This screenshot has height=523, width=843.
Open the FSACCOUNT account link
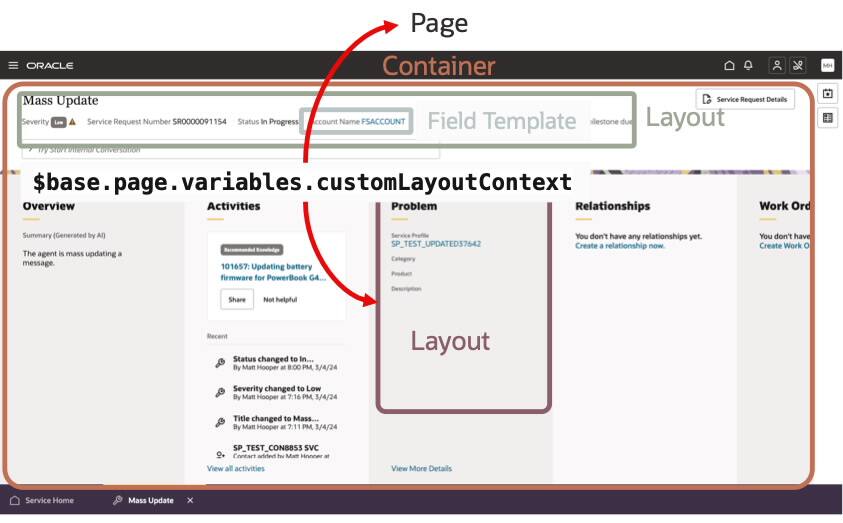383,121
